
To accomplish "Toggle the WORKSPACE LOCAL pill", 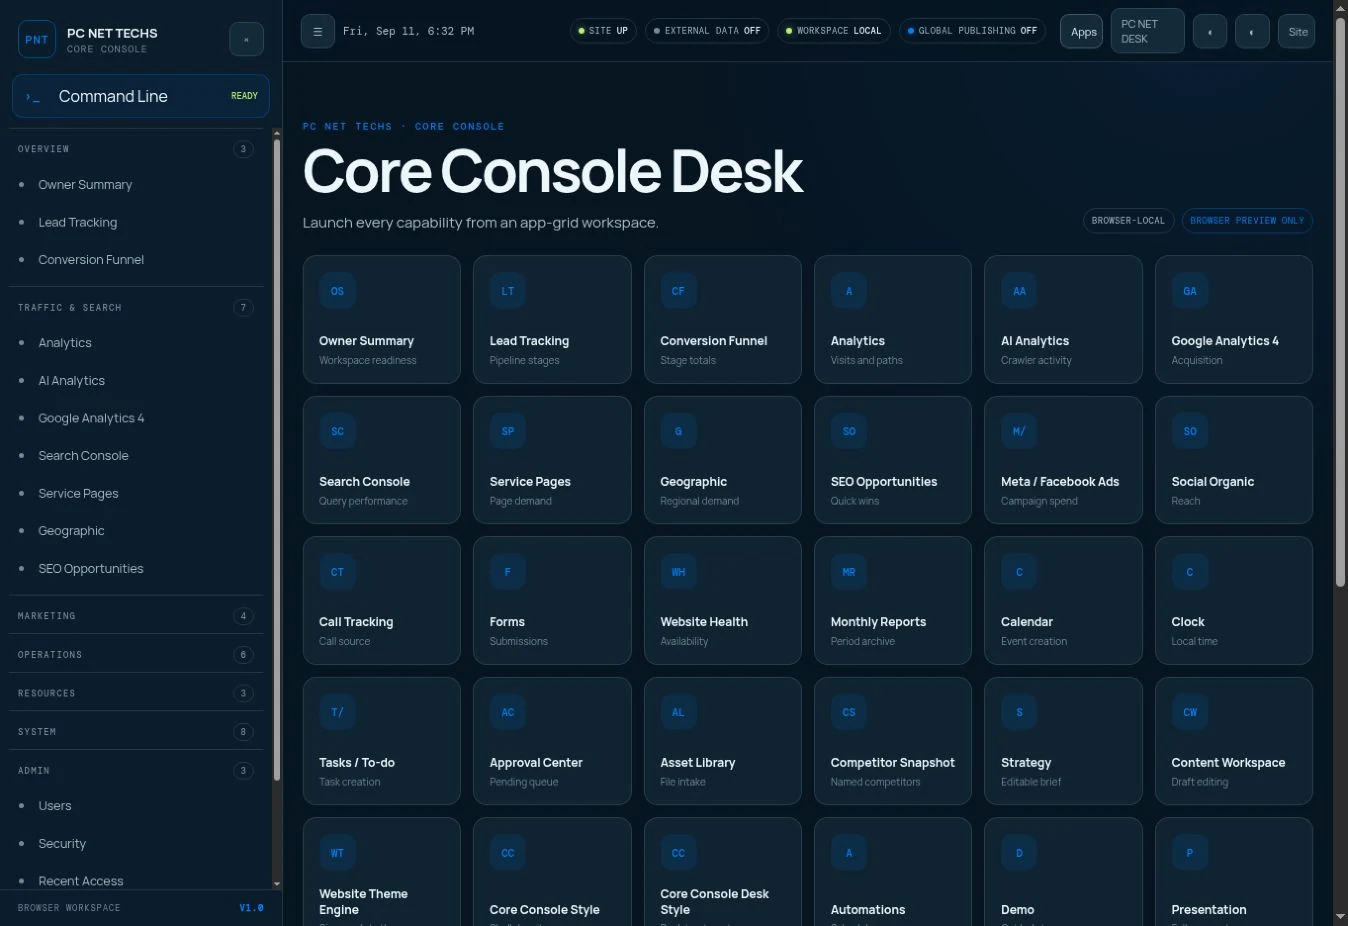I will [833, 31].
